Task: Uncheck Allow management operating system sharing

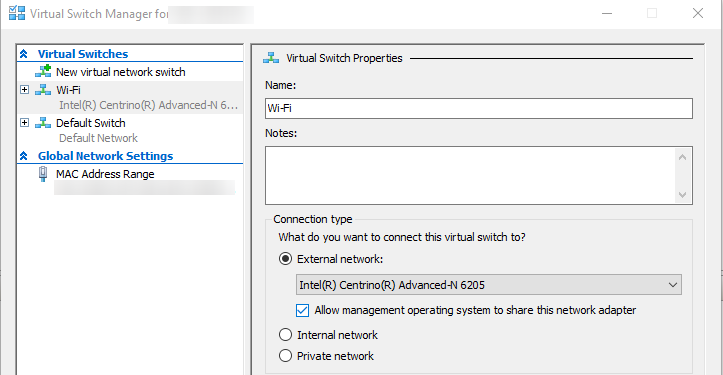Action: 302,310
